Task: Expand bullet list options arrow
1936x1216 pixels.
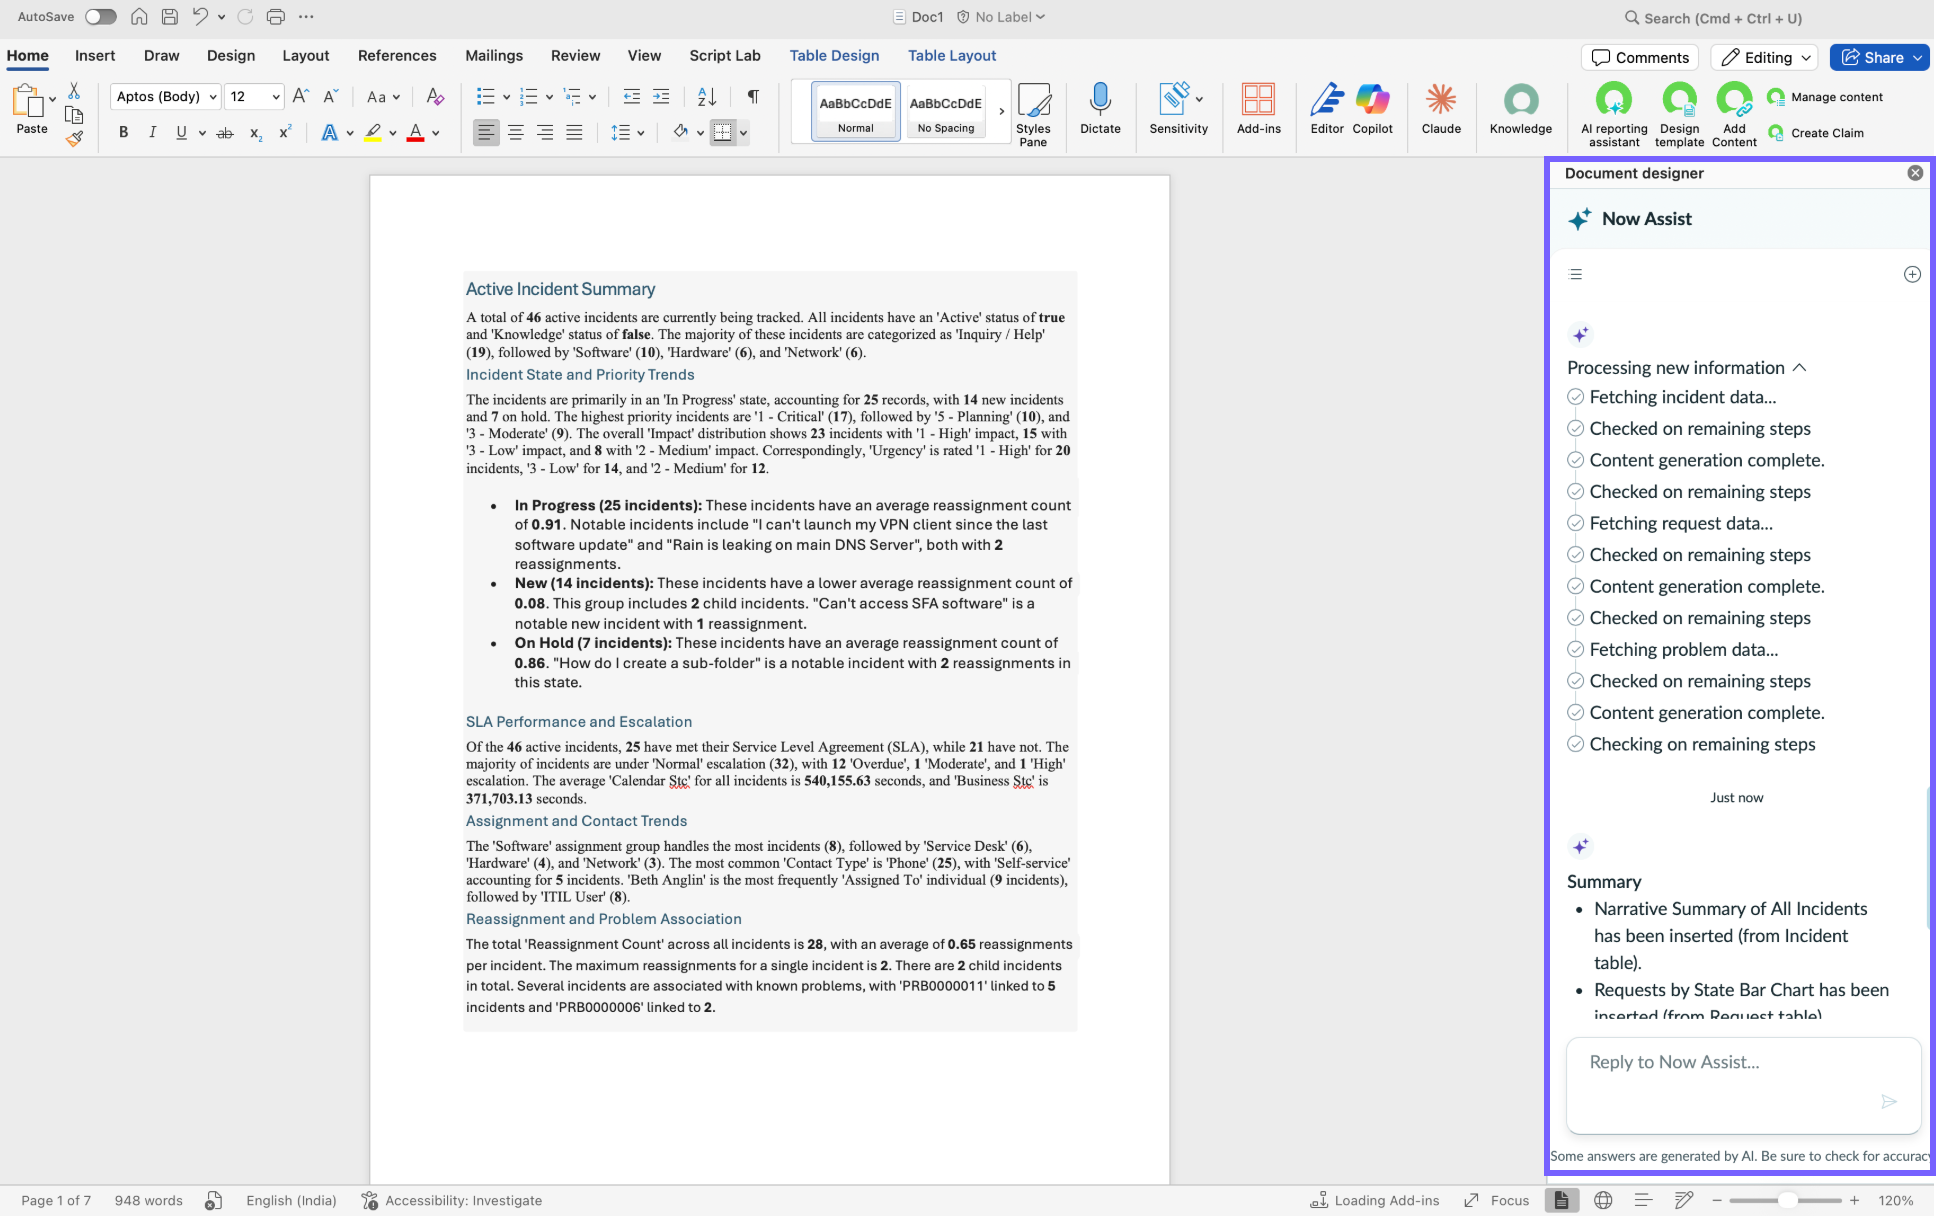Action: click(506, 97)
